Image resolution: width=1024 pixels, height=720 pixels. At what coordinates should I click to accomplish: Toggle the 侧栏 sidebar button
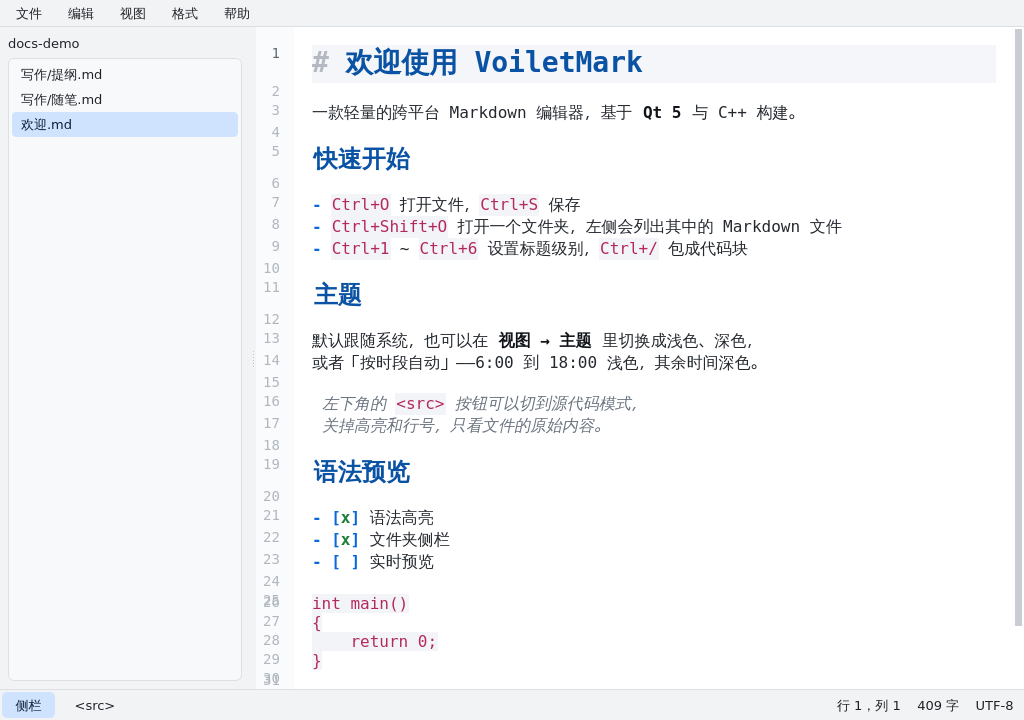(x=28, y=706)
